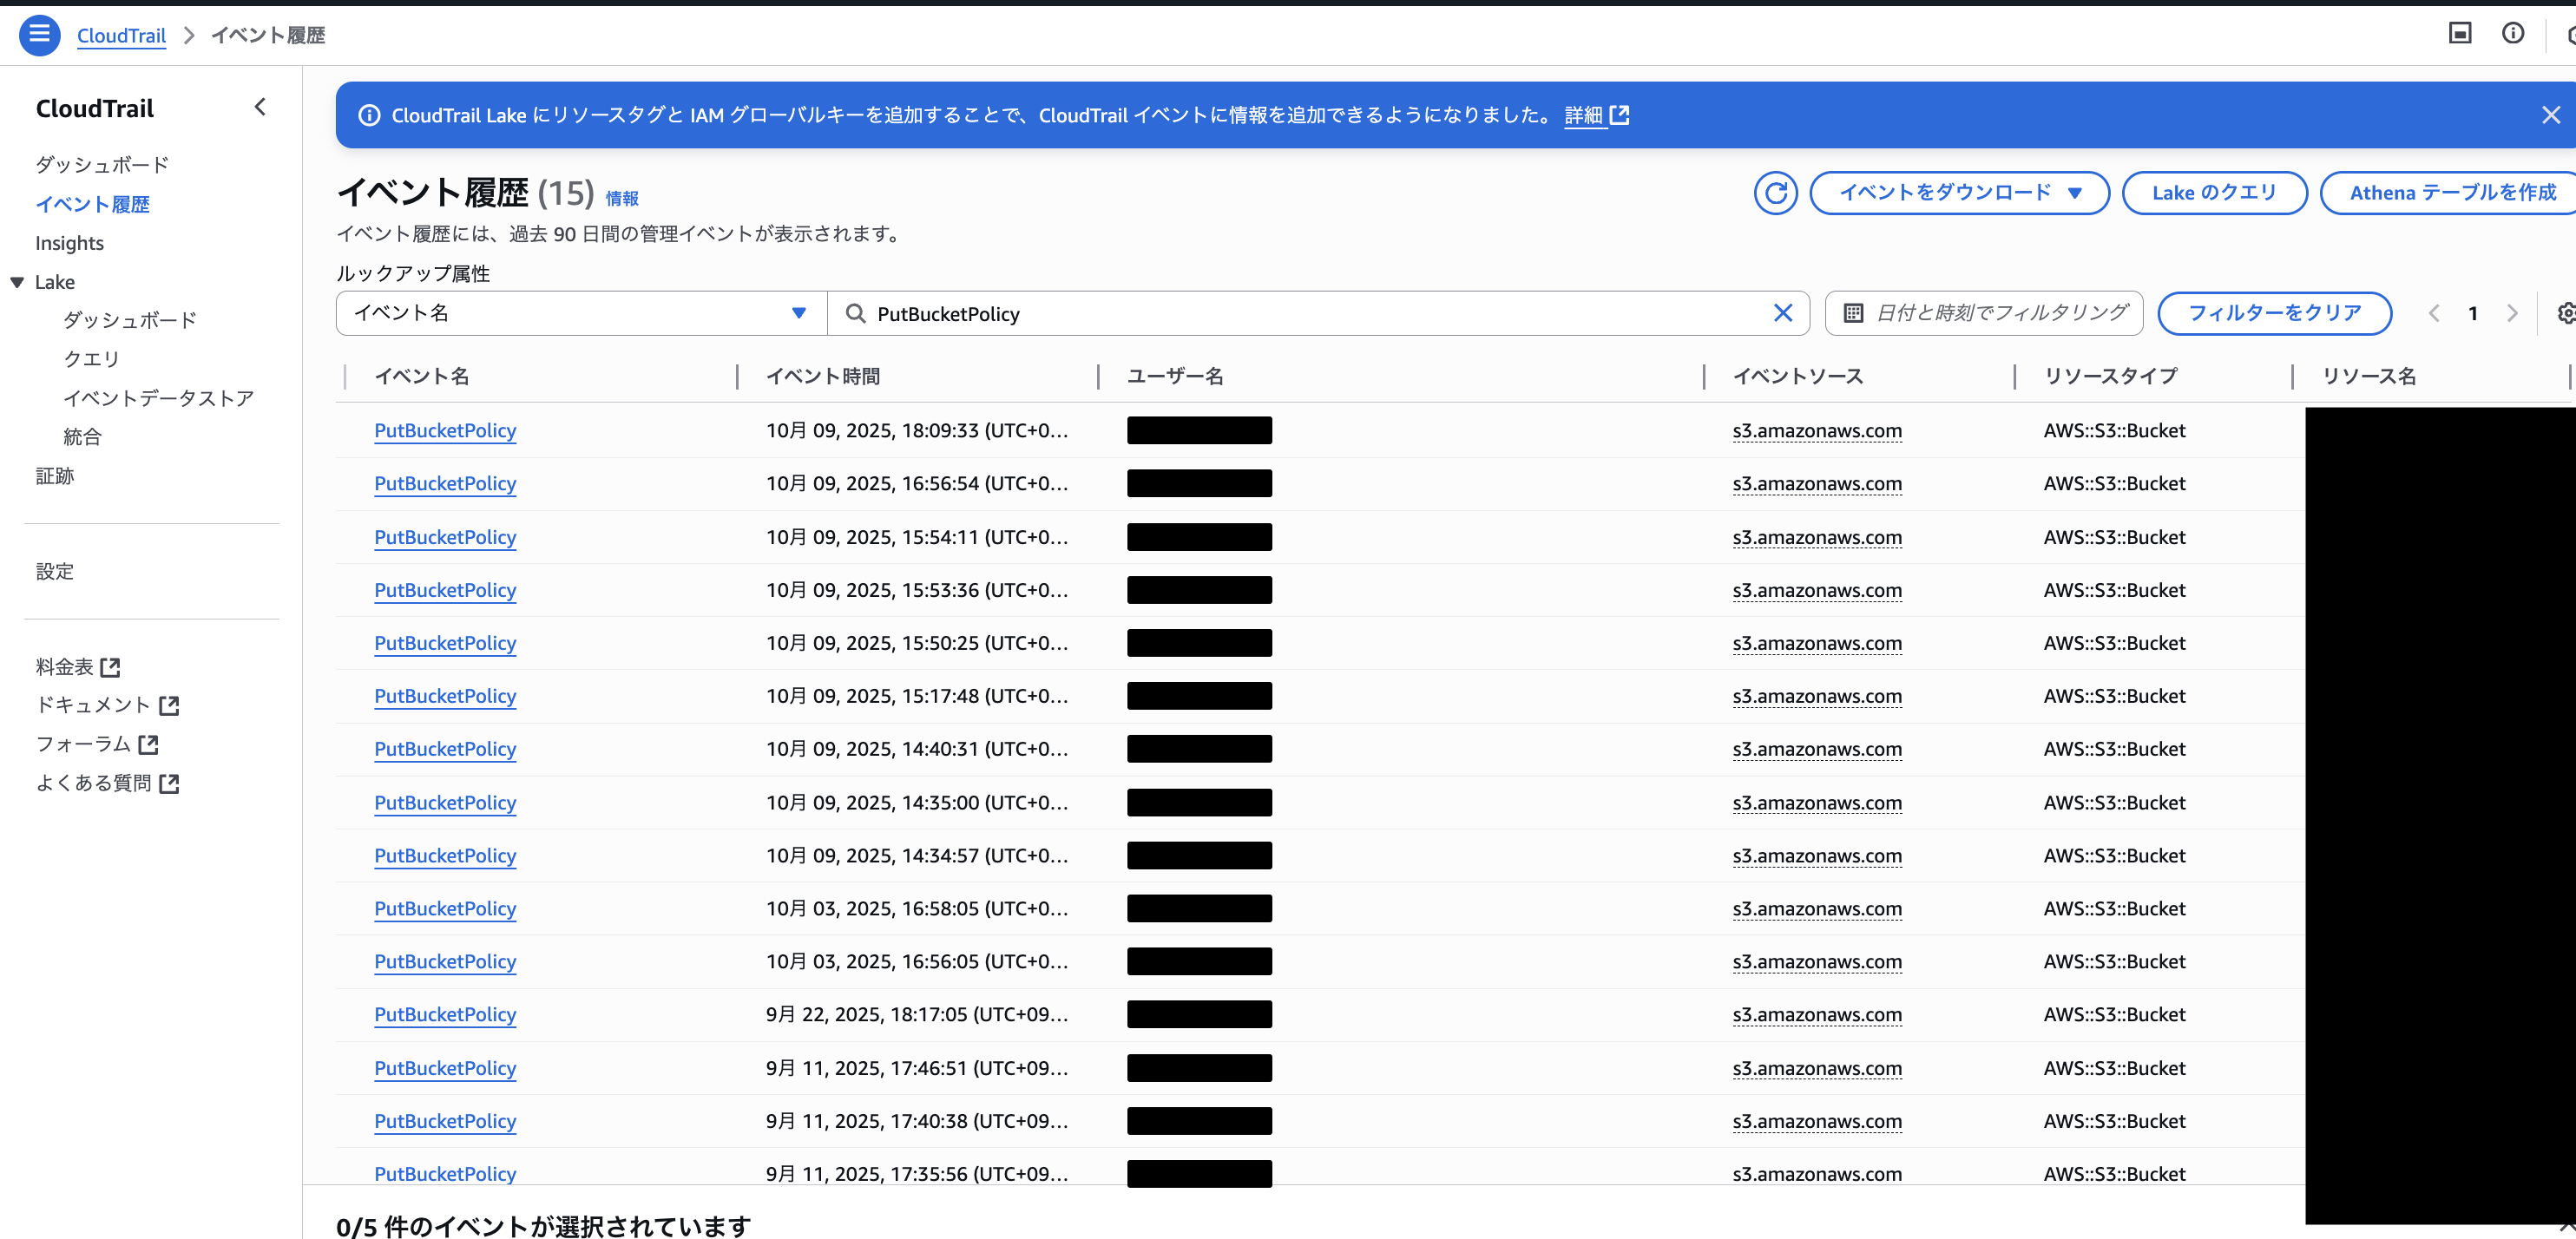
Task: Open Insights in the sidebar menu
Action: (69, 243)
